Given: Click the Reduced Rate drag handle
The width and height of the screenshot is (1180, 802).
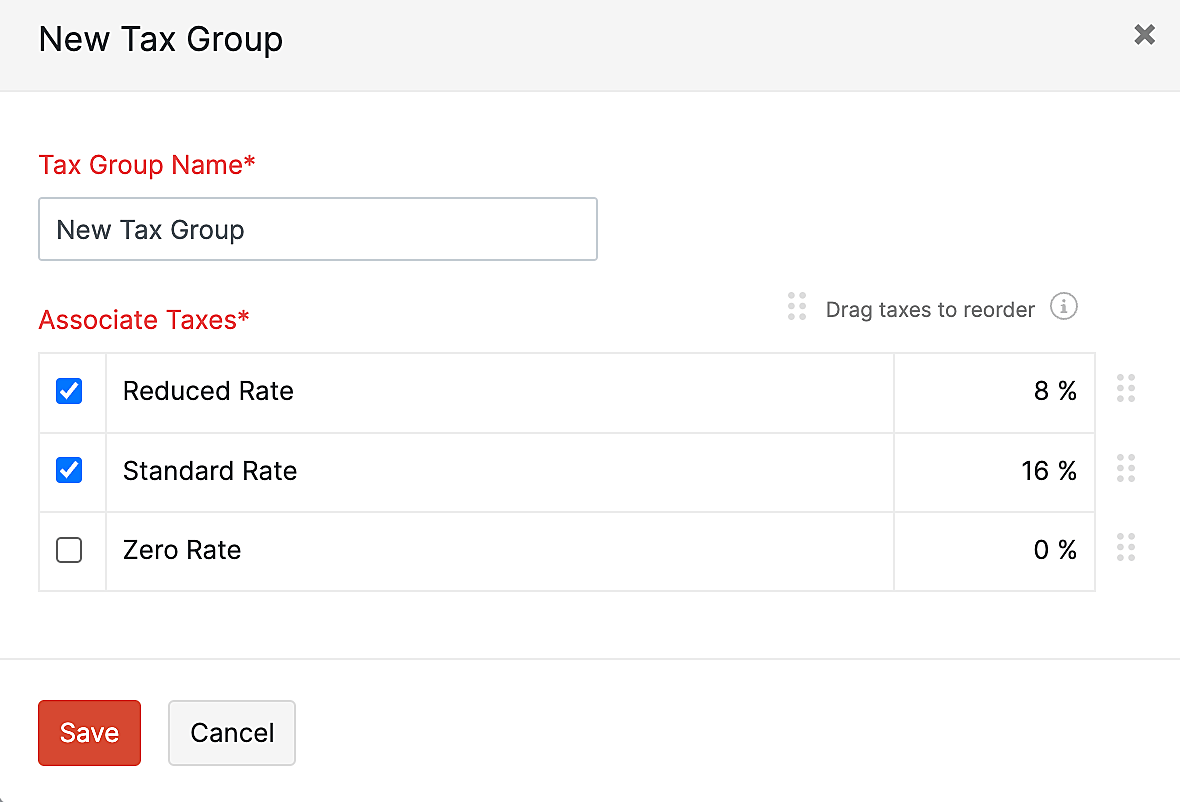Looking at the screenshot, I should pos(1126,388).
